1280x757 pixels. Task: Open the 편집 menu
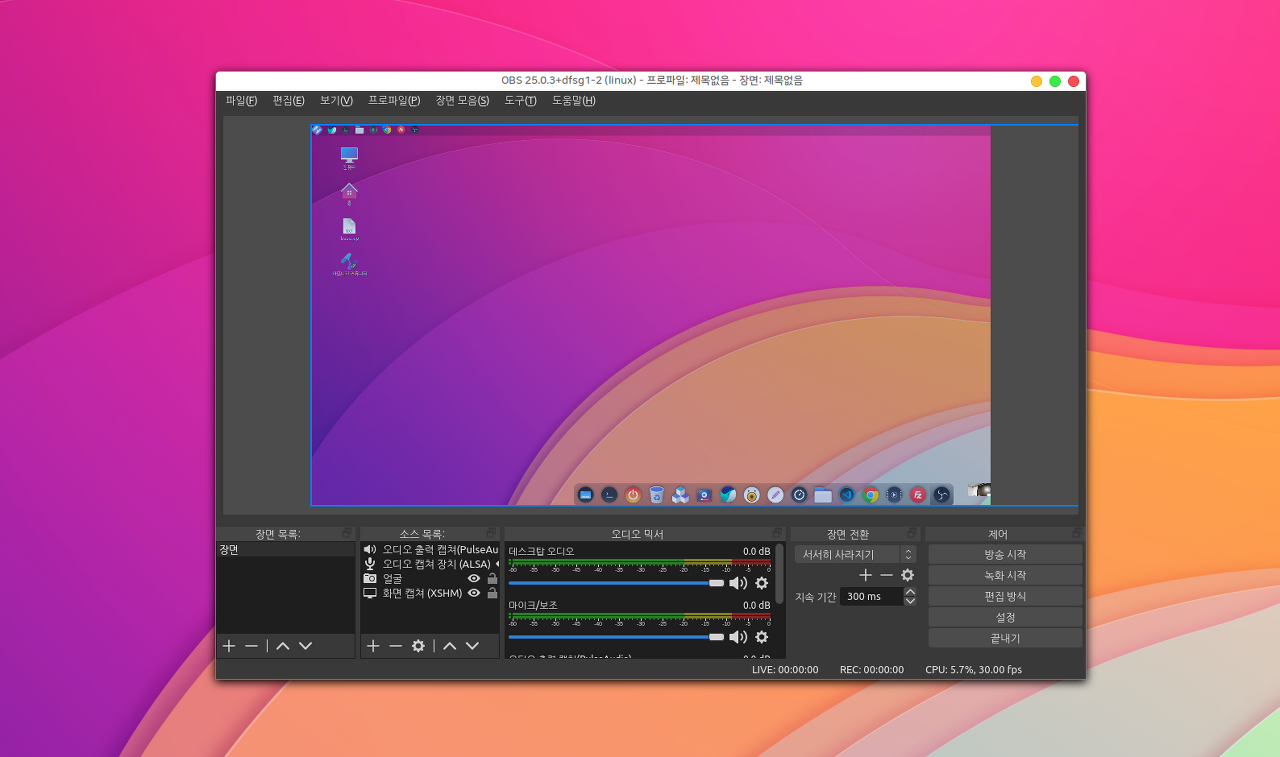pos(289,101)
